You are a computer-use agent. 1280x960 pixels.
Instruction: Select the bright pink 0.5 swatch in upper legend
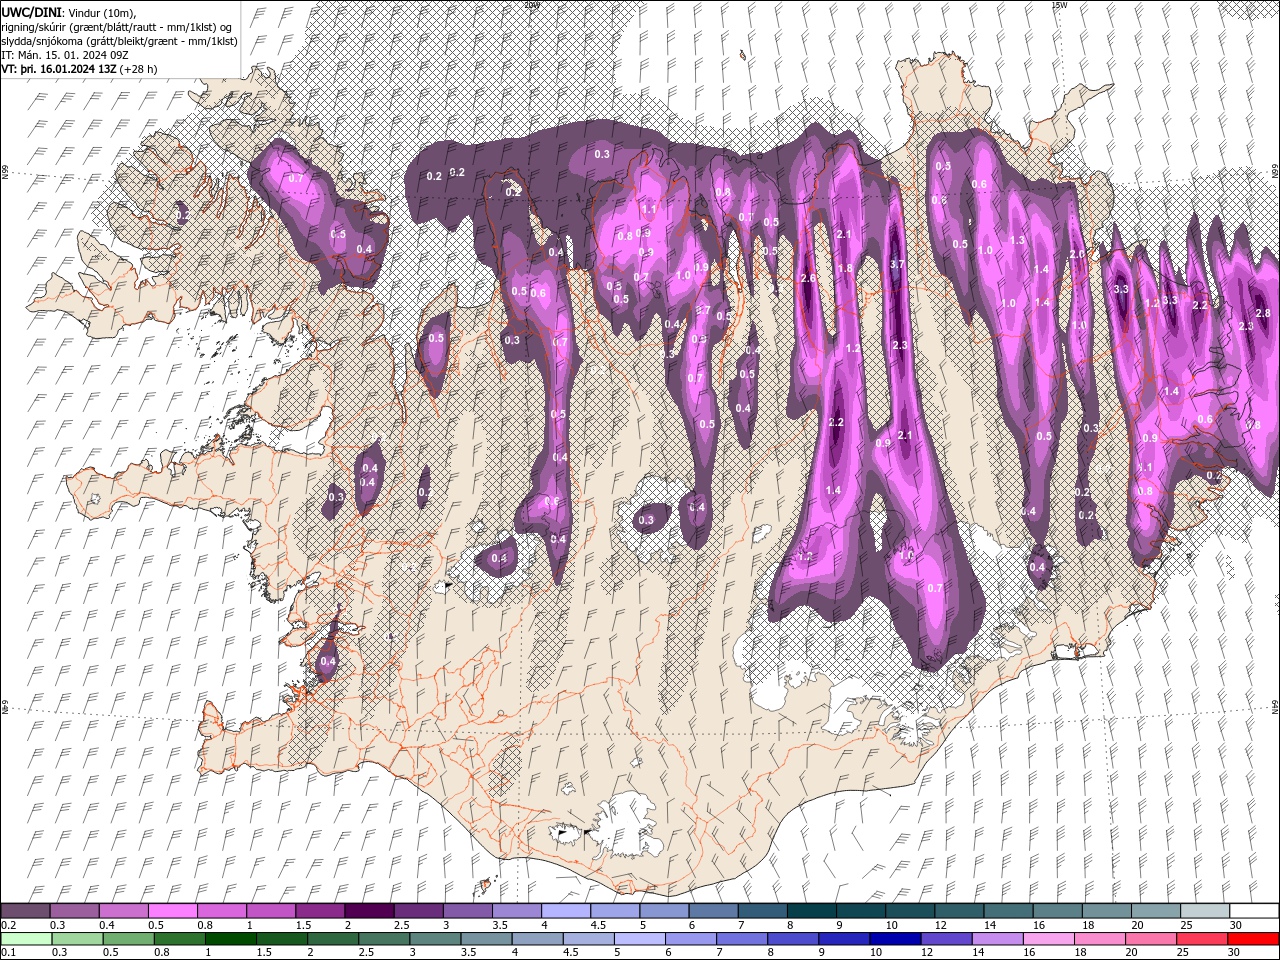[x=172, y=910]
